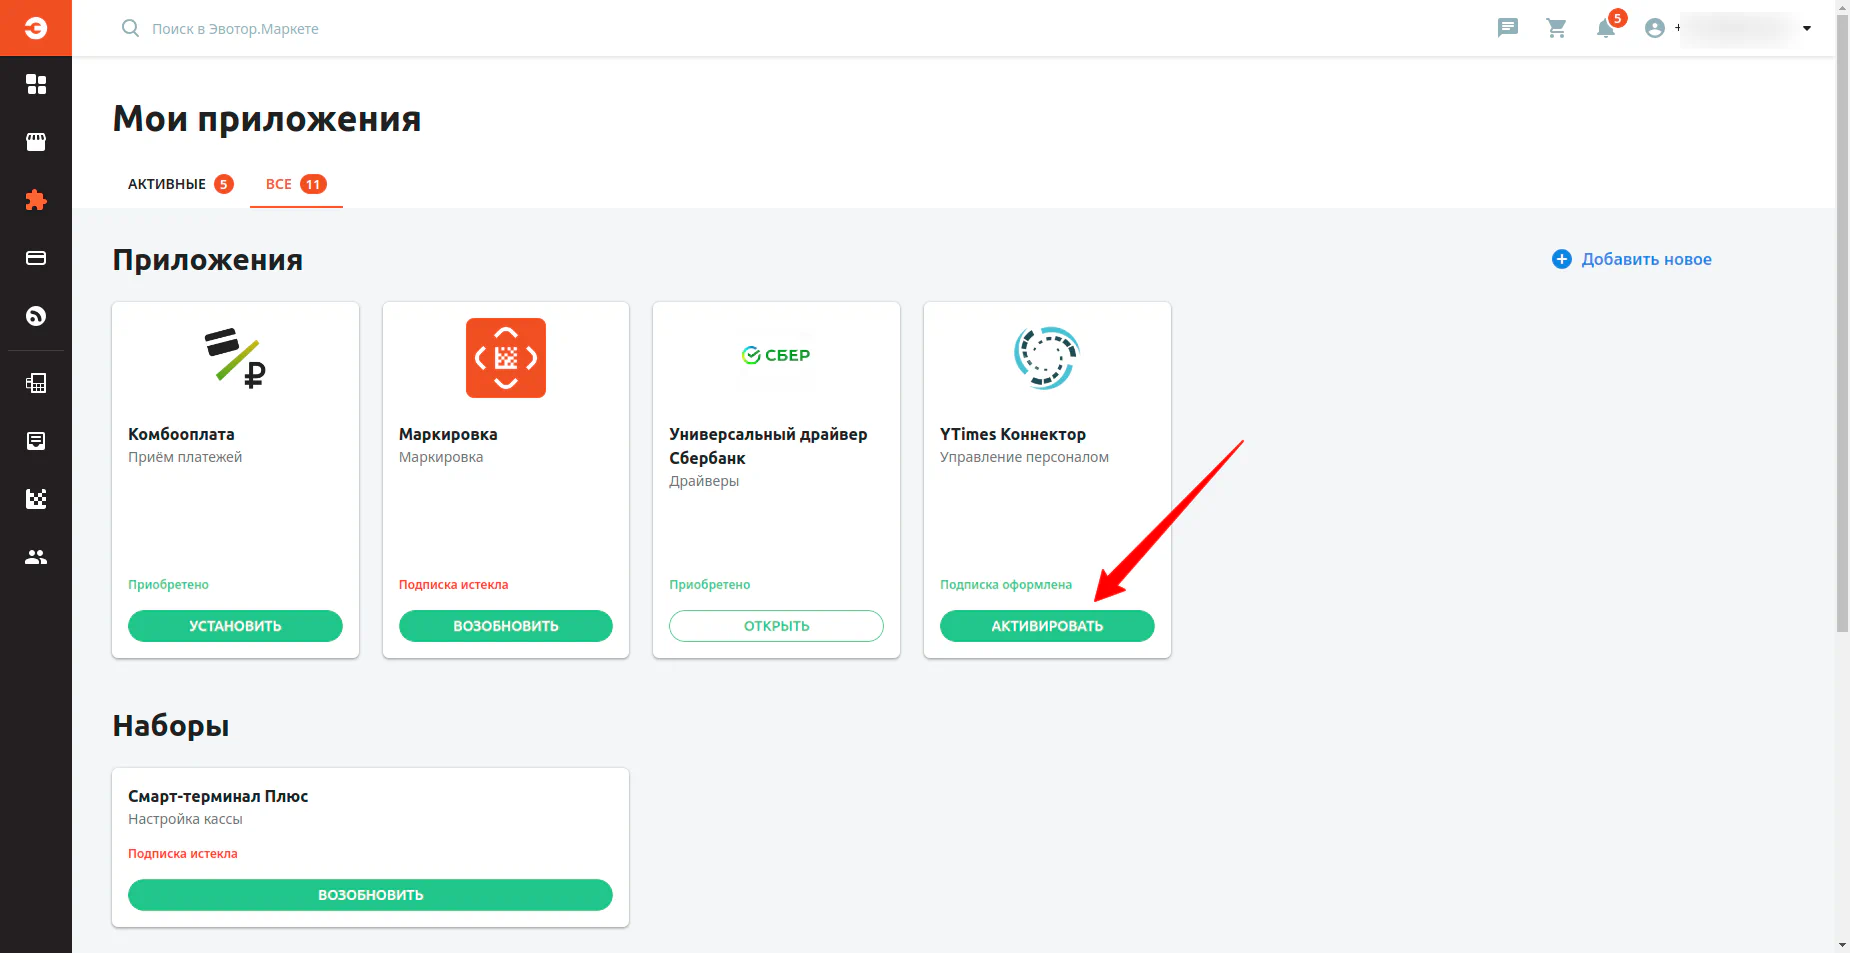The height and width of the screenshot is (953, 1850).
Task: Click the Мои приложения page heading
Action: (267, 119)
